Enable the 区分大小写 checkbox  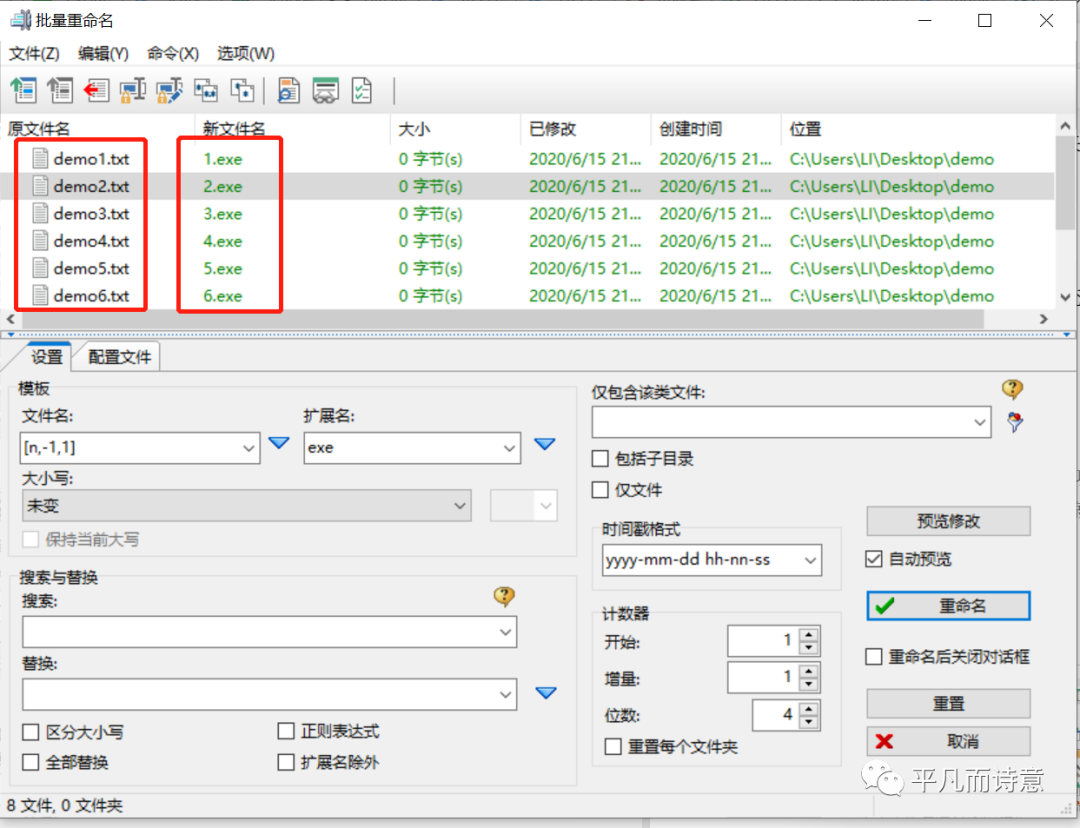click(30, 732)
